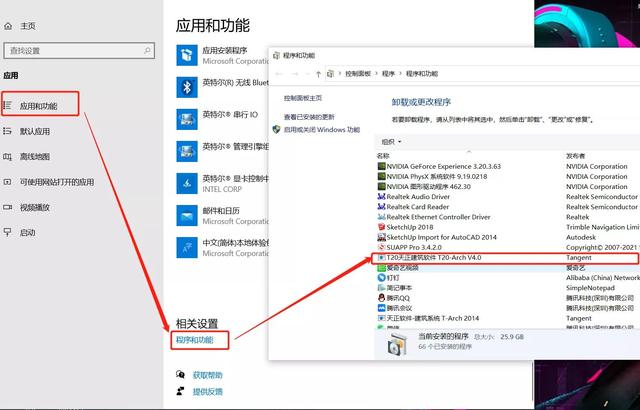This screenshot has width=640, height=410.
Task: Select NVIDIA GeForce Experience 3.20.3.63 row
Action: [x=508, y=166]
